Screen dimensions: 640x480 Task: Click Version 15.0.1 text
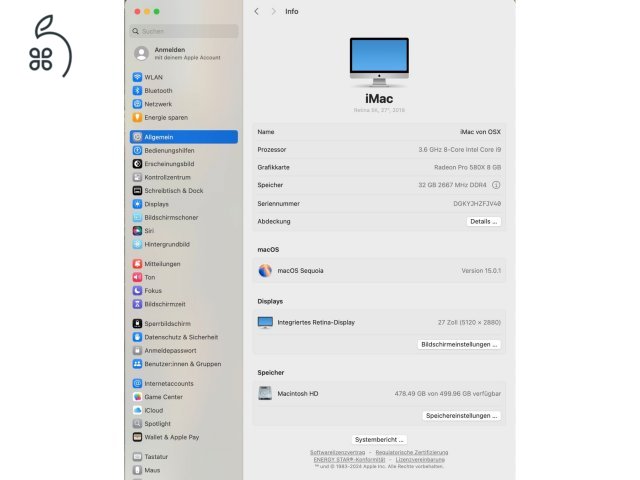click(x=481, y=271)
